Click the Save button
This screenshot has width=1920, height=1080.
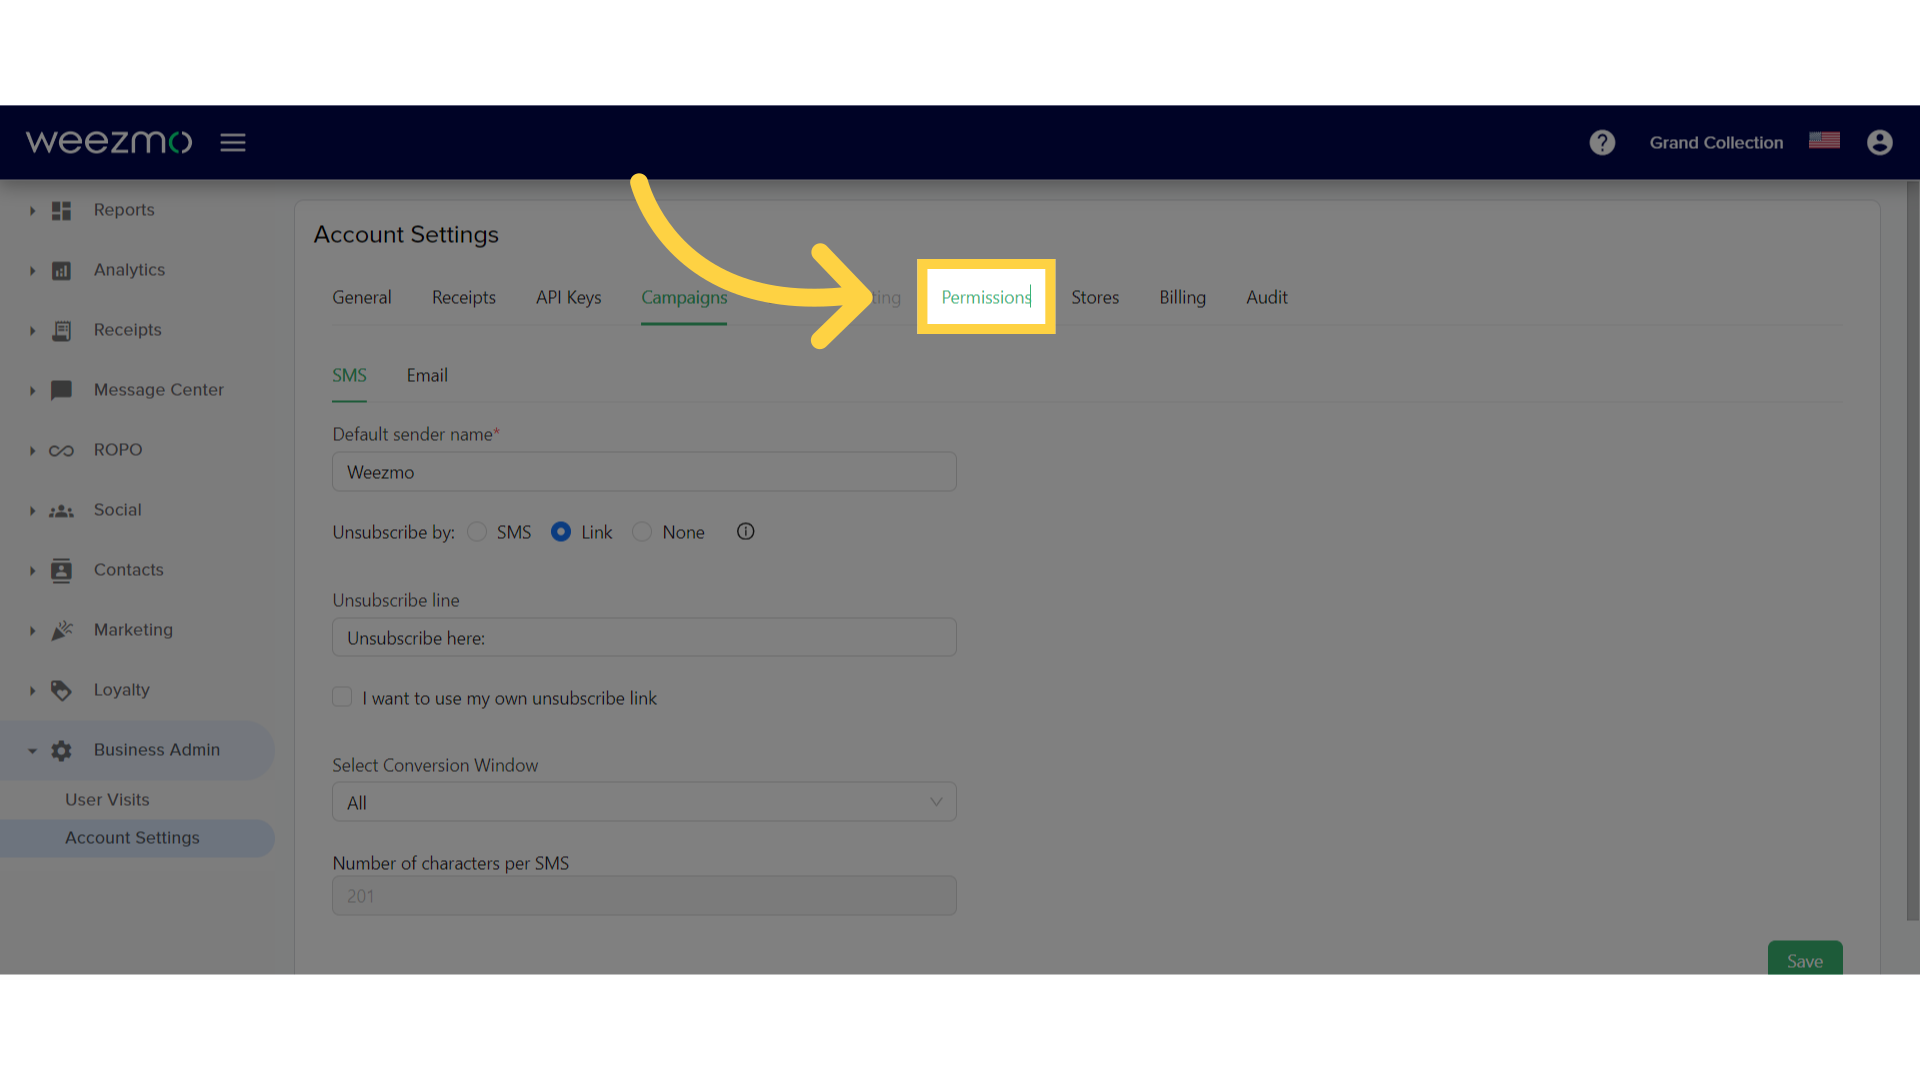(x=1804, y=959)
